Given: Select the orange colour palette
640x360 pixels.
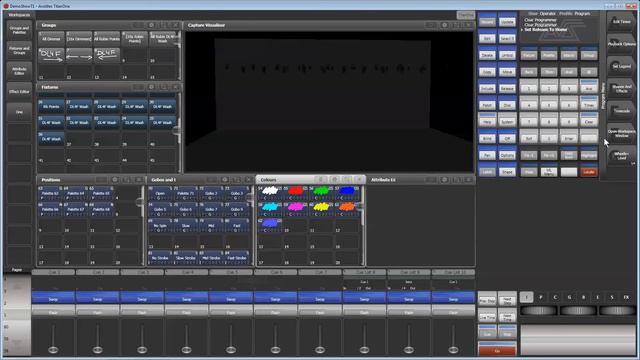Looking at the screenshot, I should pyautogui.click(x=347, y=209).
